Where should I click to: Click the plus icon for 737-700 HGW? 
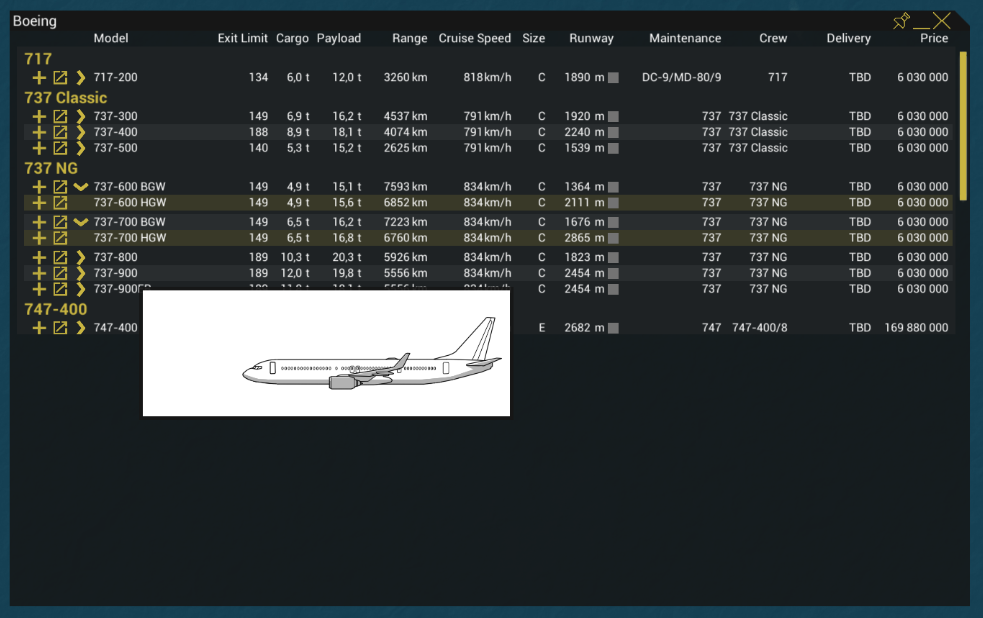(x=39, y=238)
